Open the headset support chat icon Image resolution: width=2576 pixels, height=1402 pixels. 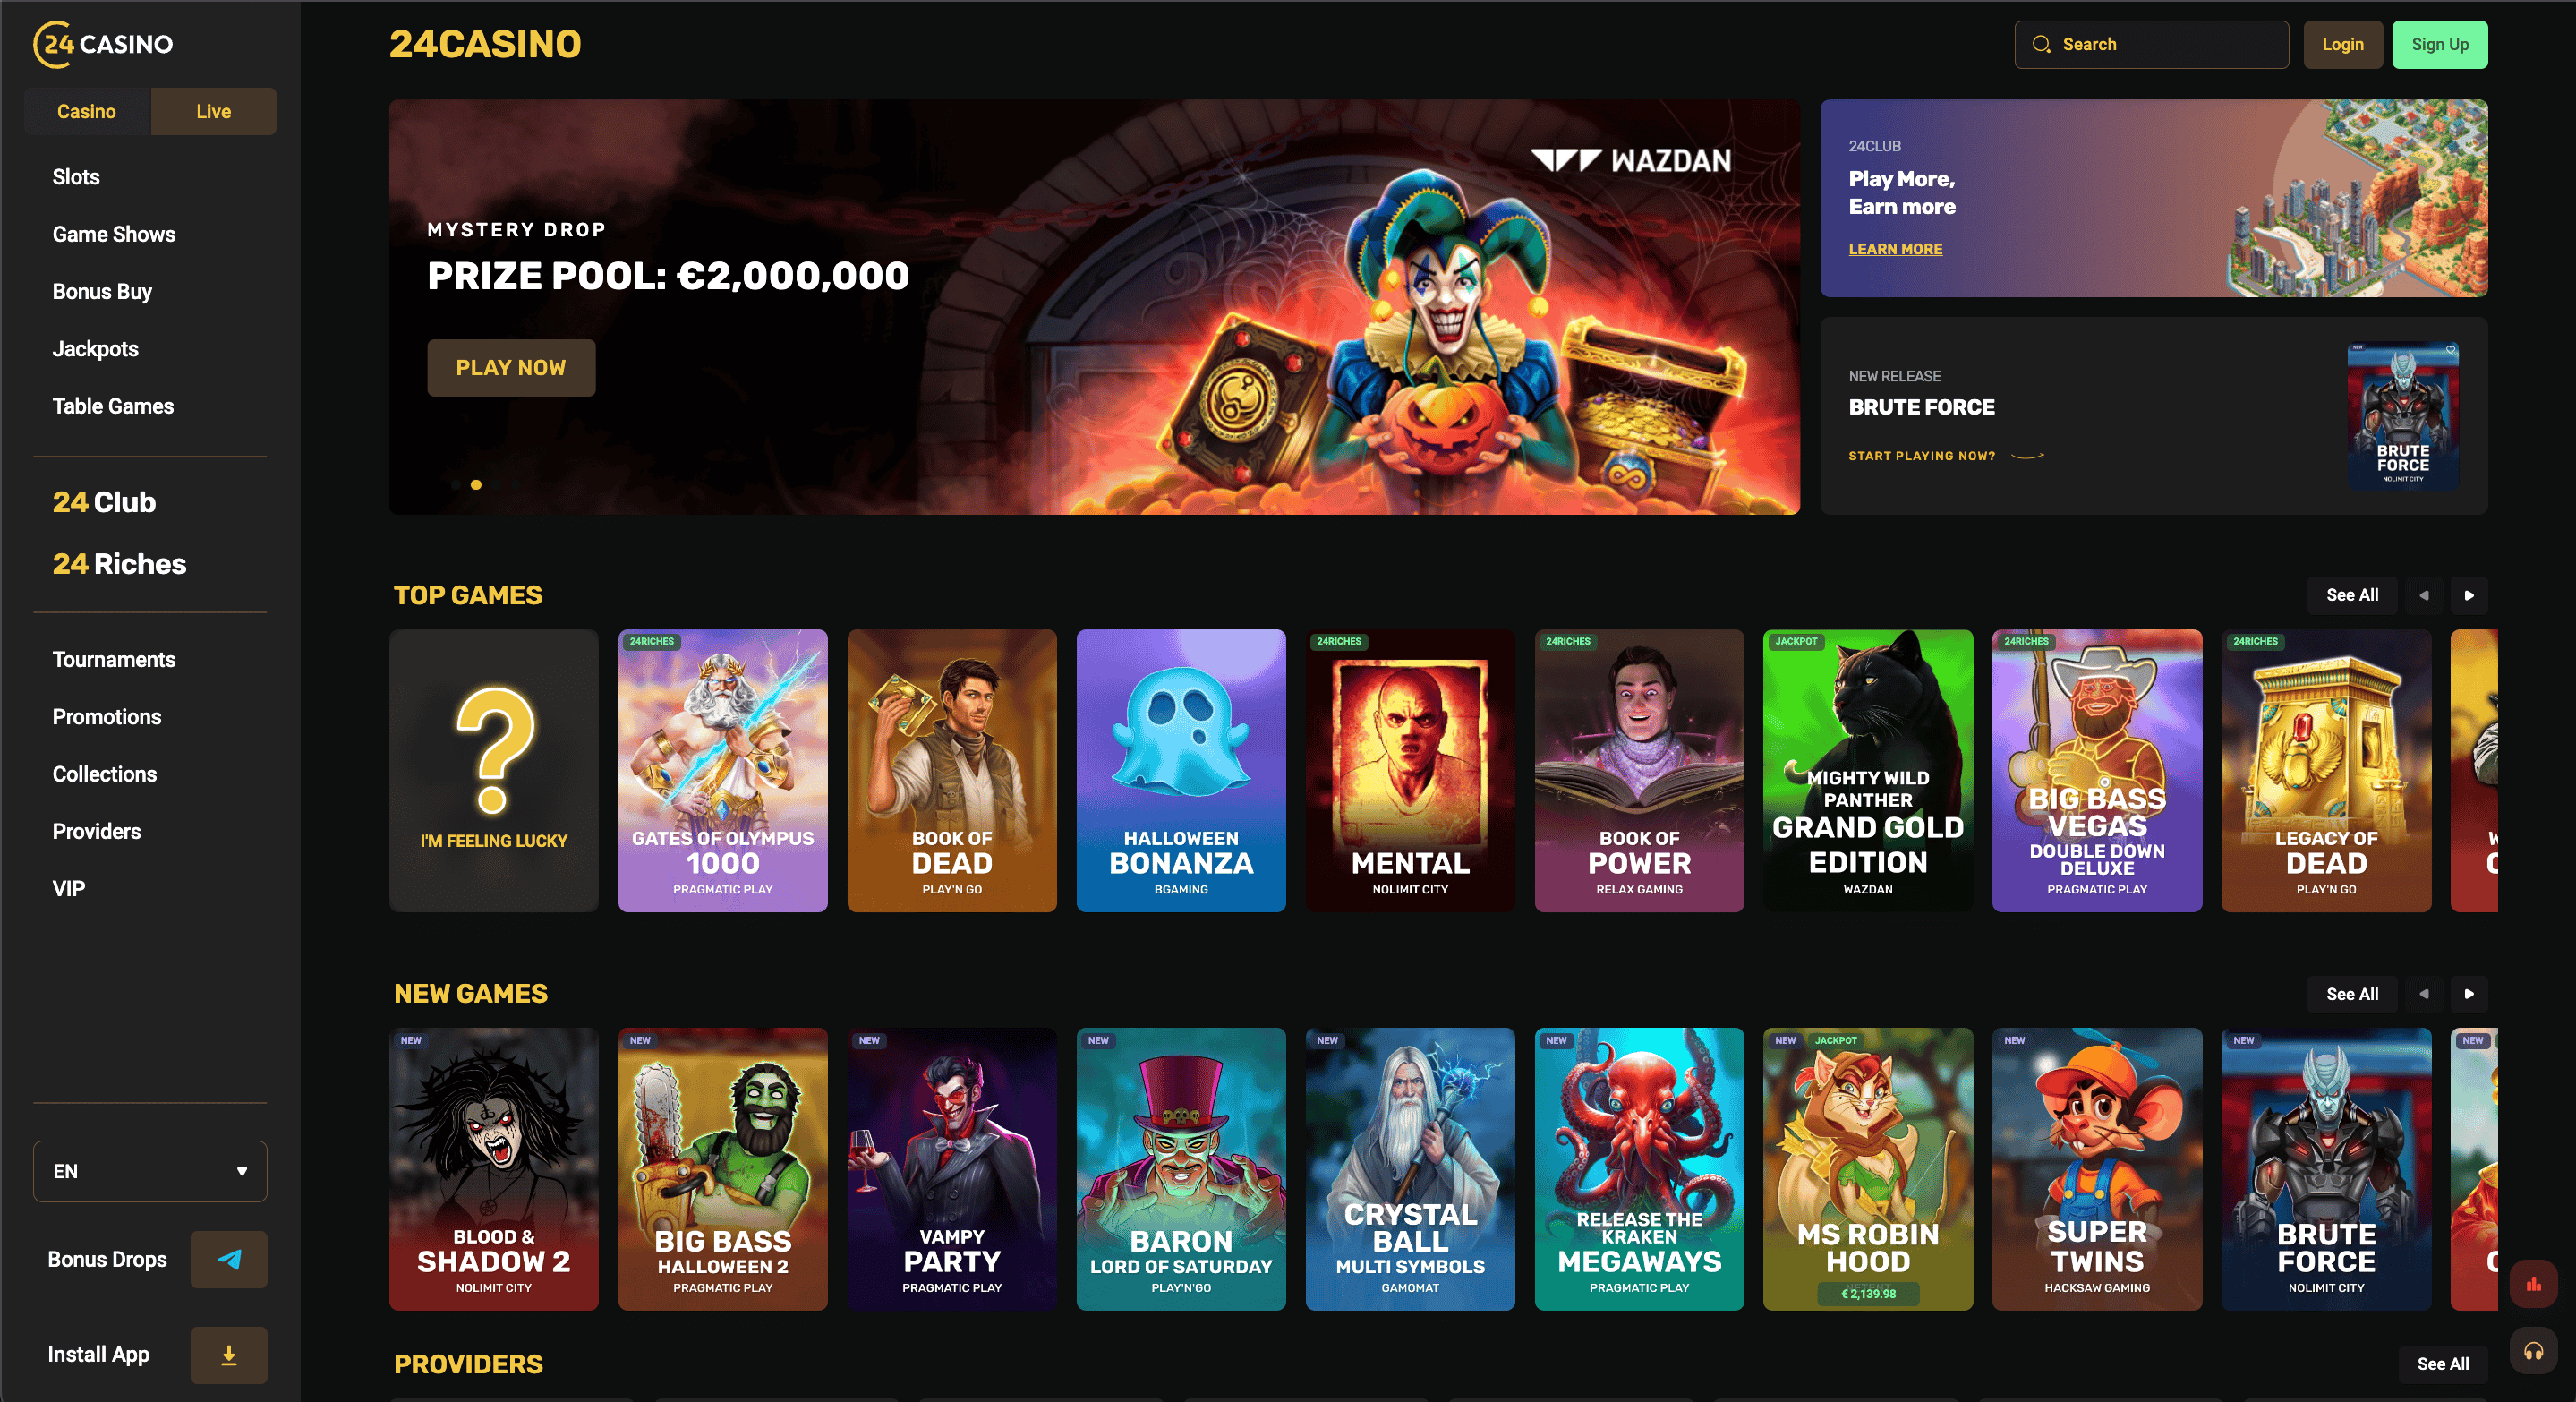pyautogui.click(x=2533, y=1352)
